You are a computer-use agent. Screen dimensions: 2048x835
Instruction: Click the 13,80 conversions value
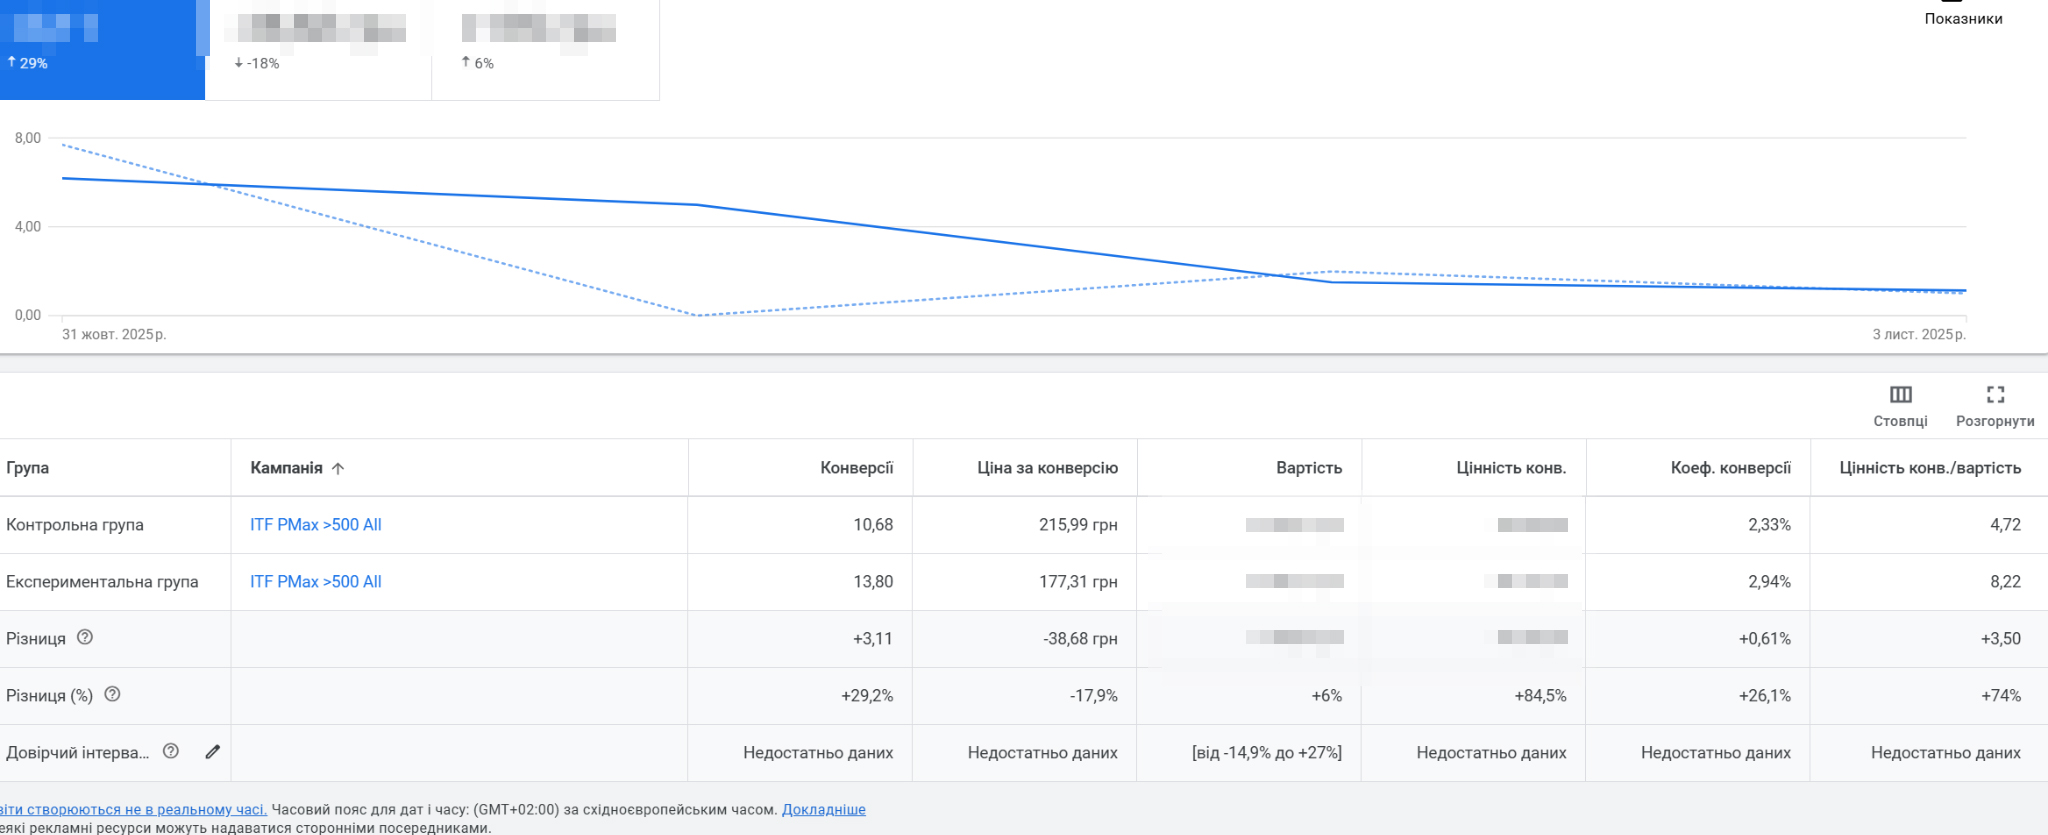pos(873,582)
